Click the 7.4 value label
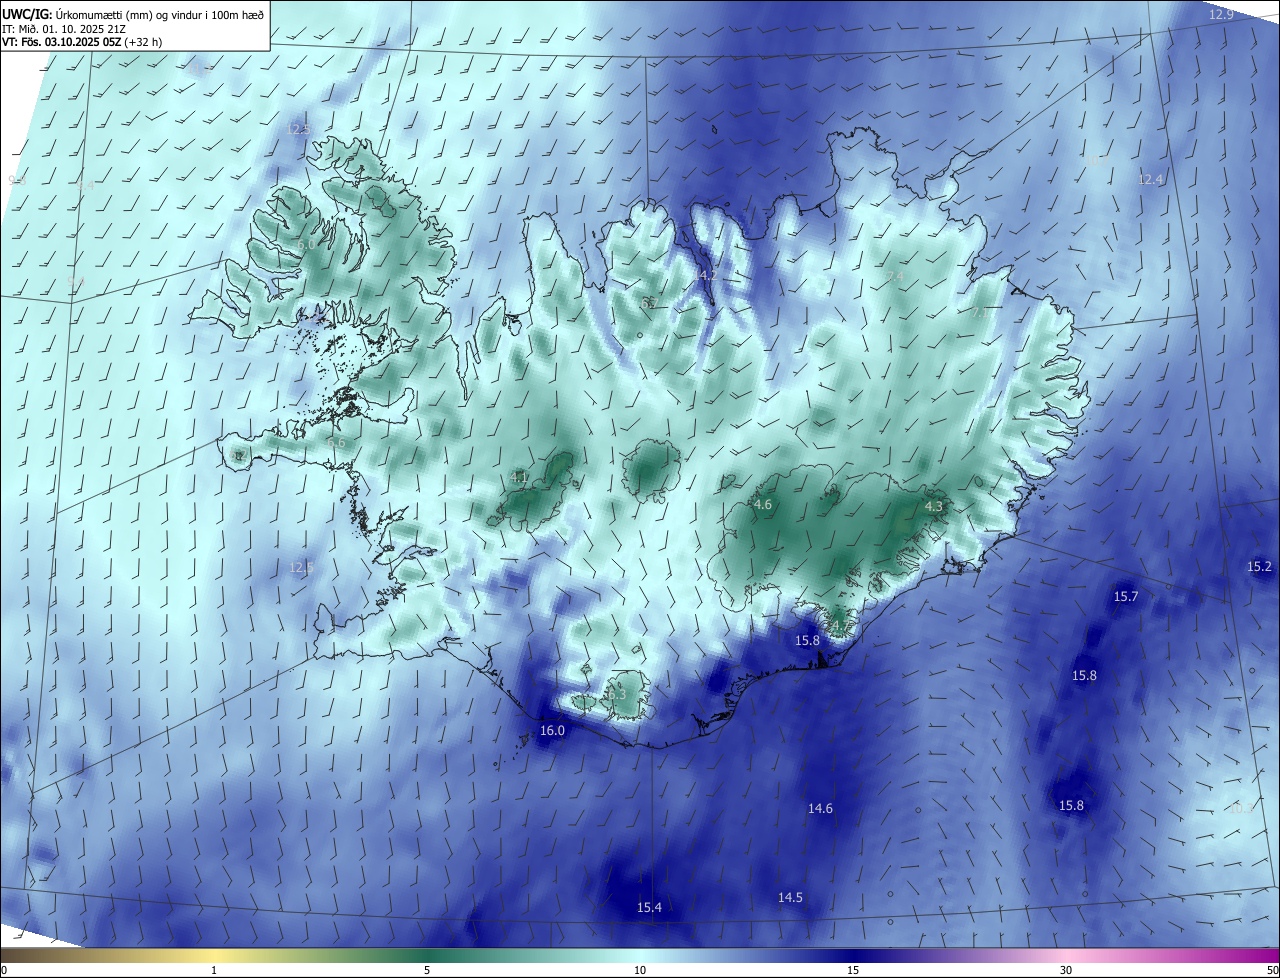The image size is (1280, 978). click(x=895, y=276)
